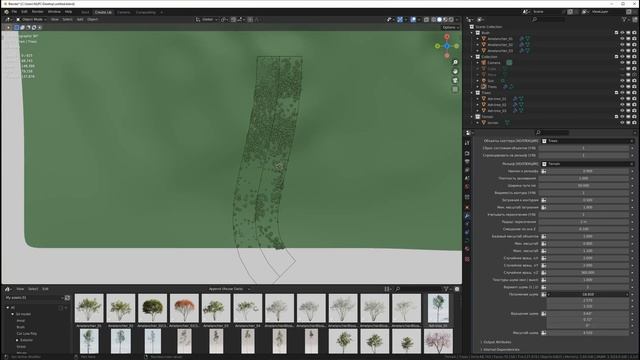Toggle render camera icon of Terrain collection

(634, 117)
